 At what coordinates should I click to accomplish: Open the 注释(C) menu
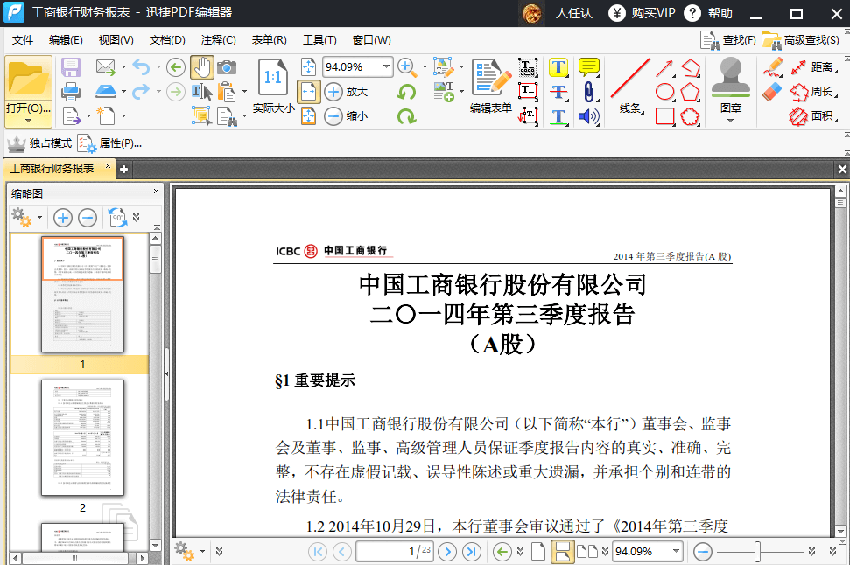[x=218, y=40]
